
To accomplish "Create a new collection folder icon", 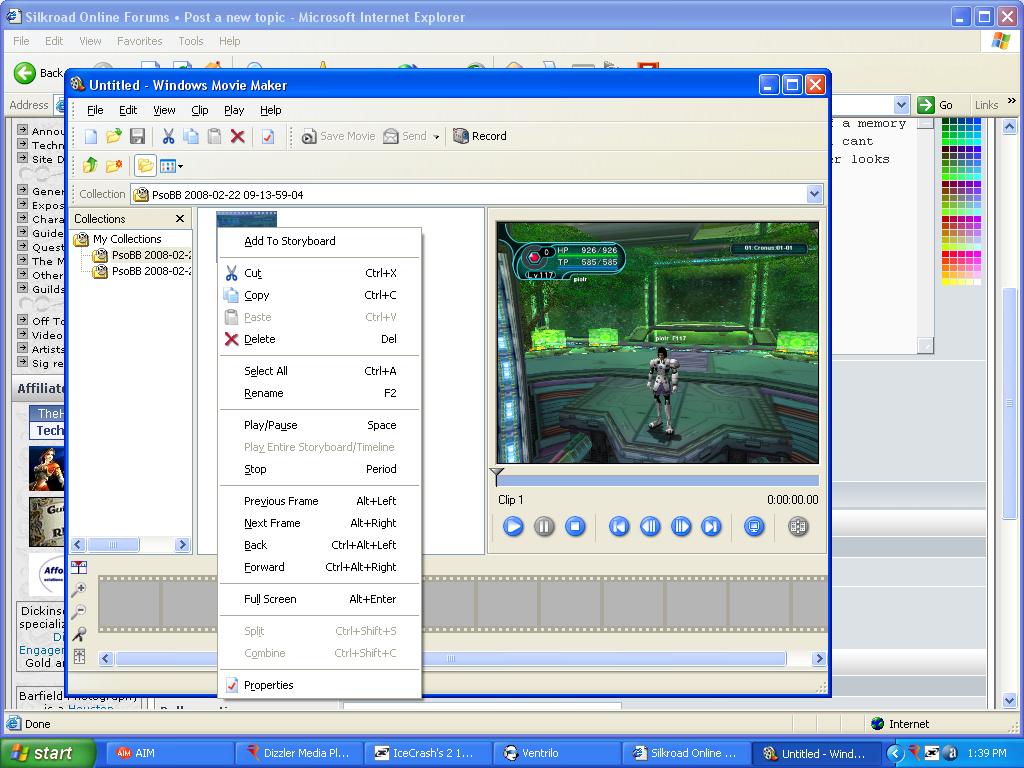I will point(114,165).
